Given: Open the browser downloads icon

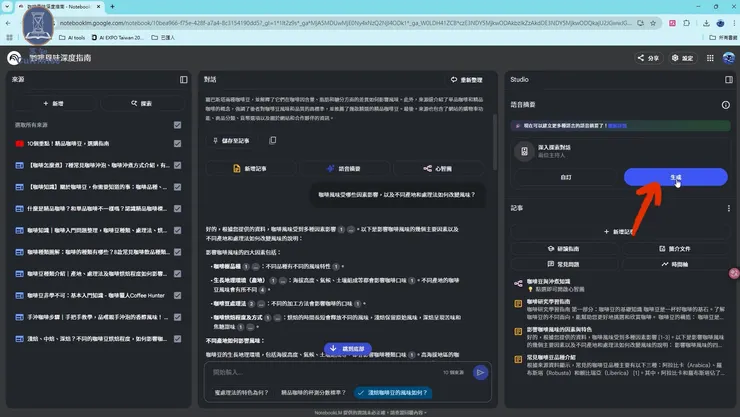Looking at the screenshot, I should 706,23.
